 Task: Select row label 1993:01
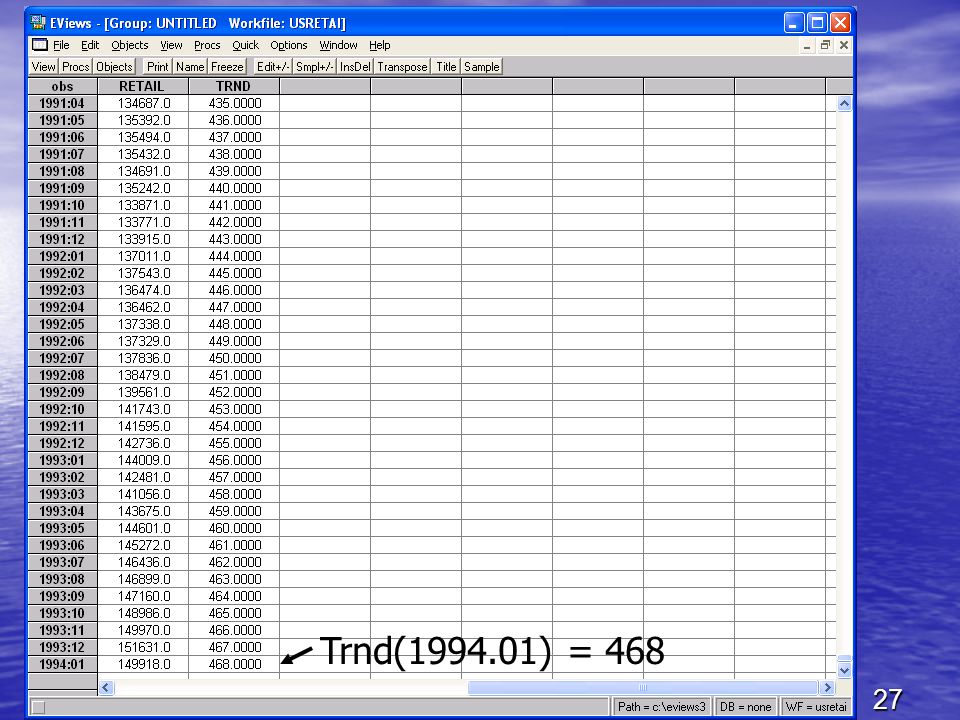(62, 460)
